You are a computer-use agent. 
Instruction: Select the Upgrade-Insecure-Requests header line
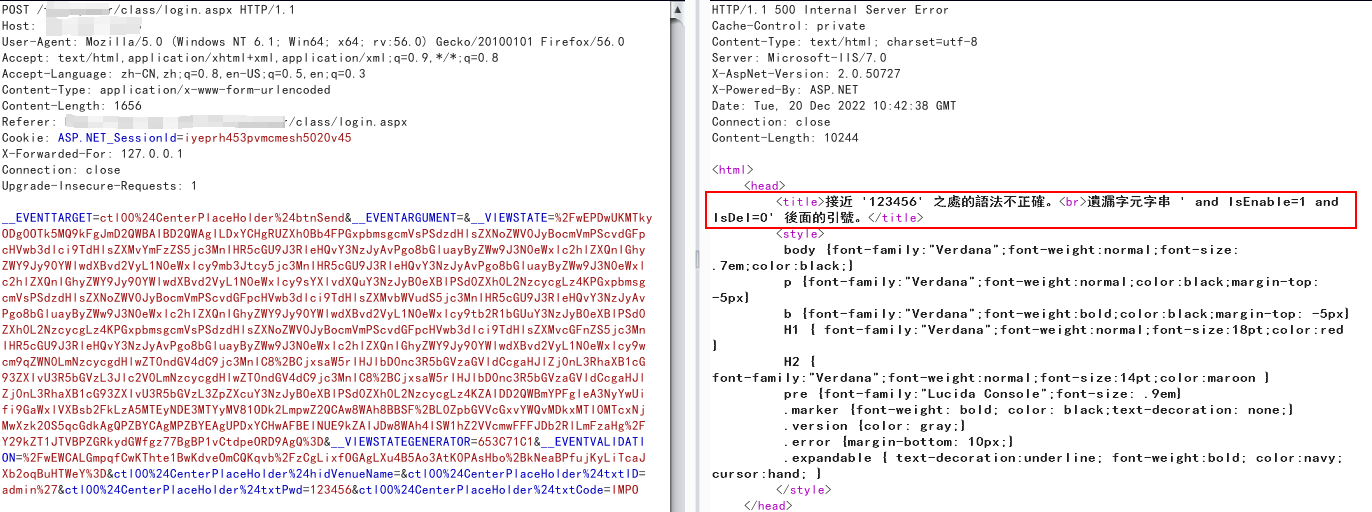click(x=100, y=186)
